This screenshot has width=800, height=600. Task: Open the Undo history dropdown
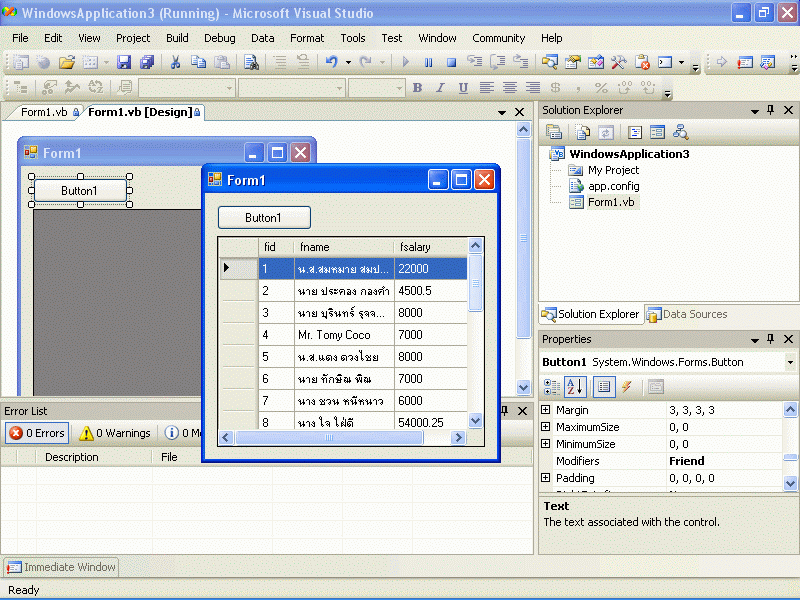348,62
